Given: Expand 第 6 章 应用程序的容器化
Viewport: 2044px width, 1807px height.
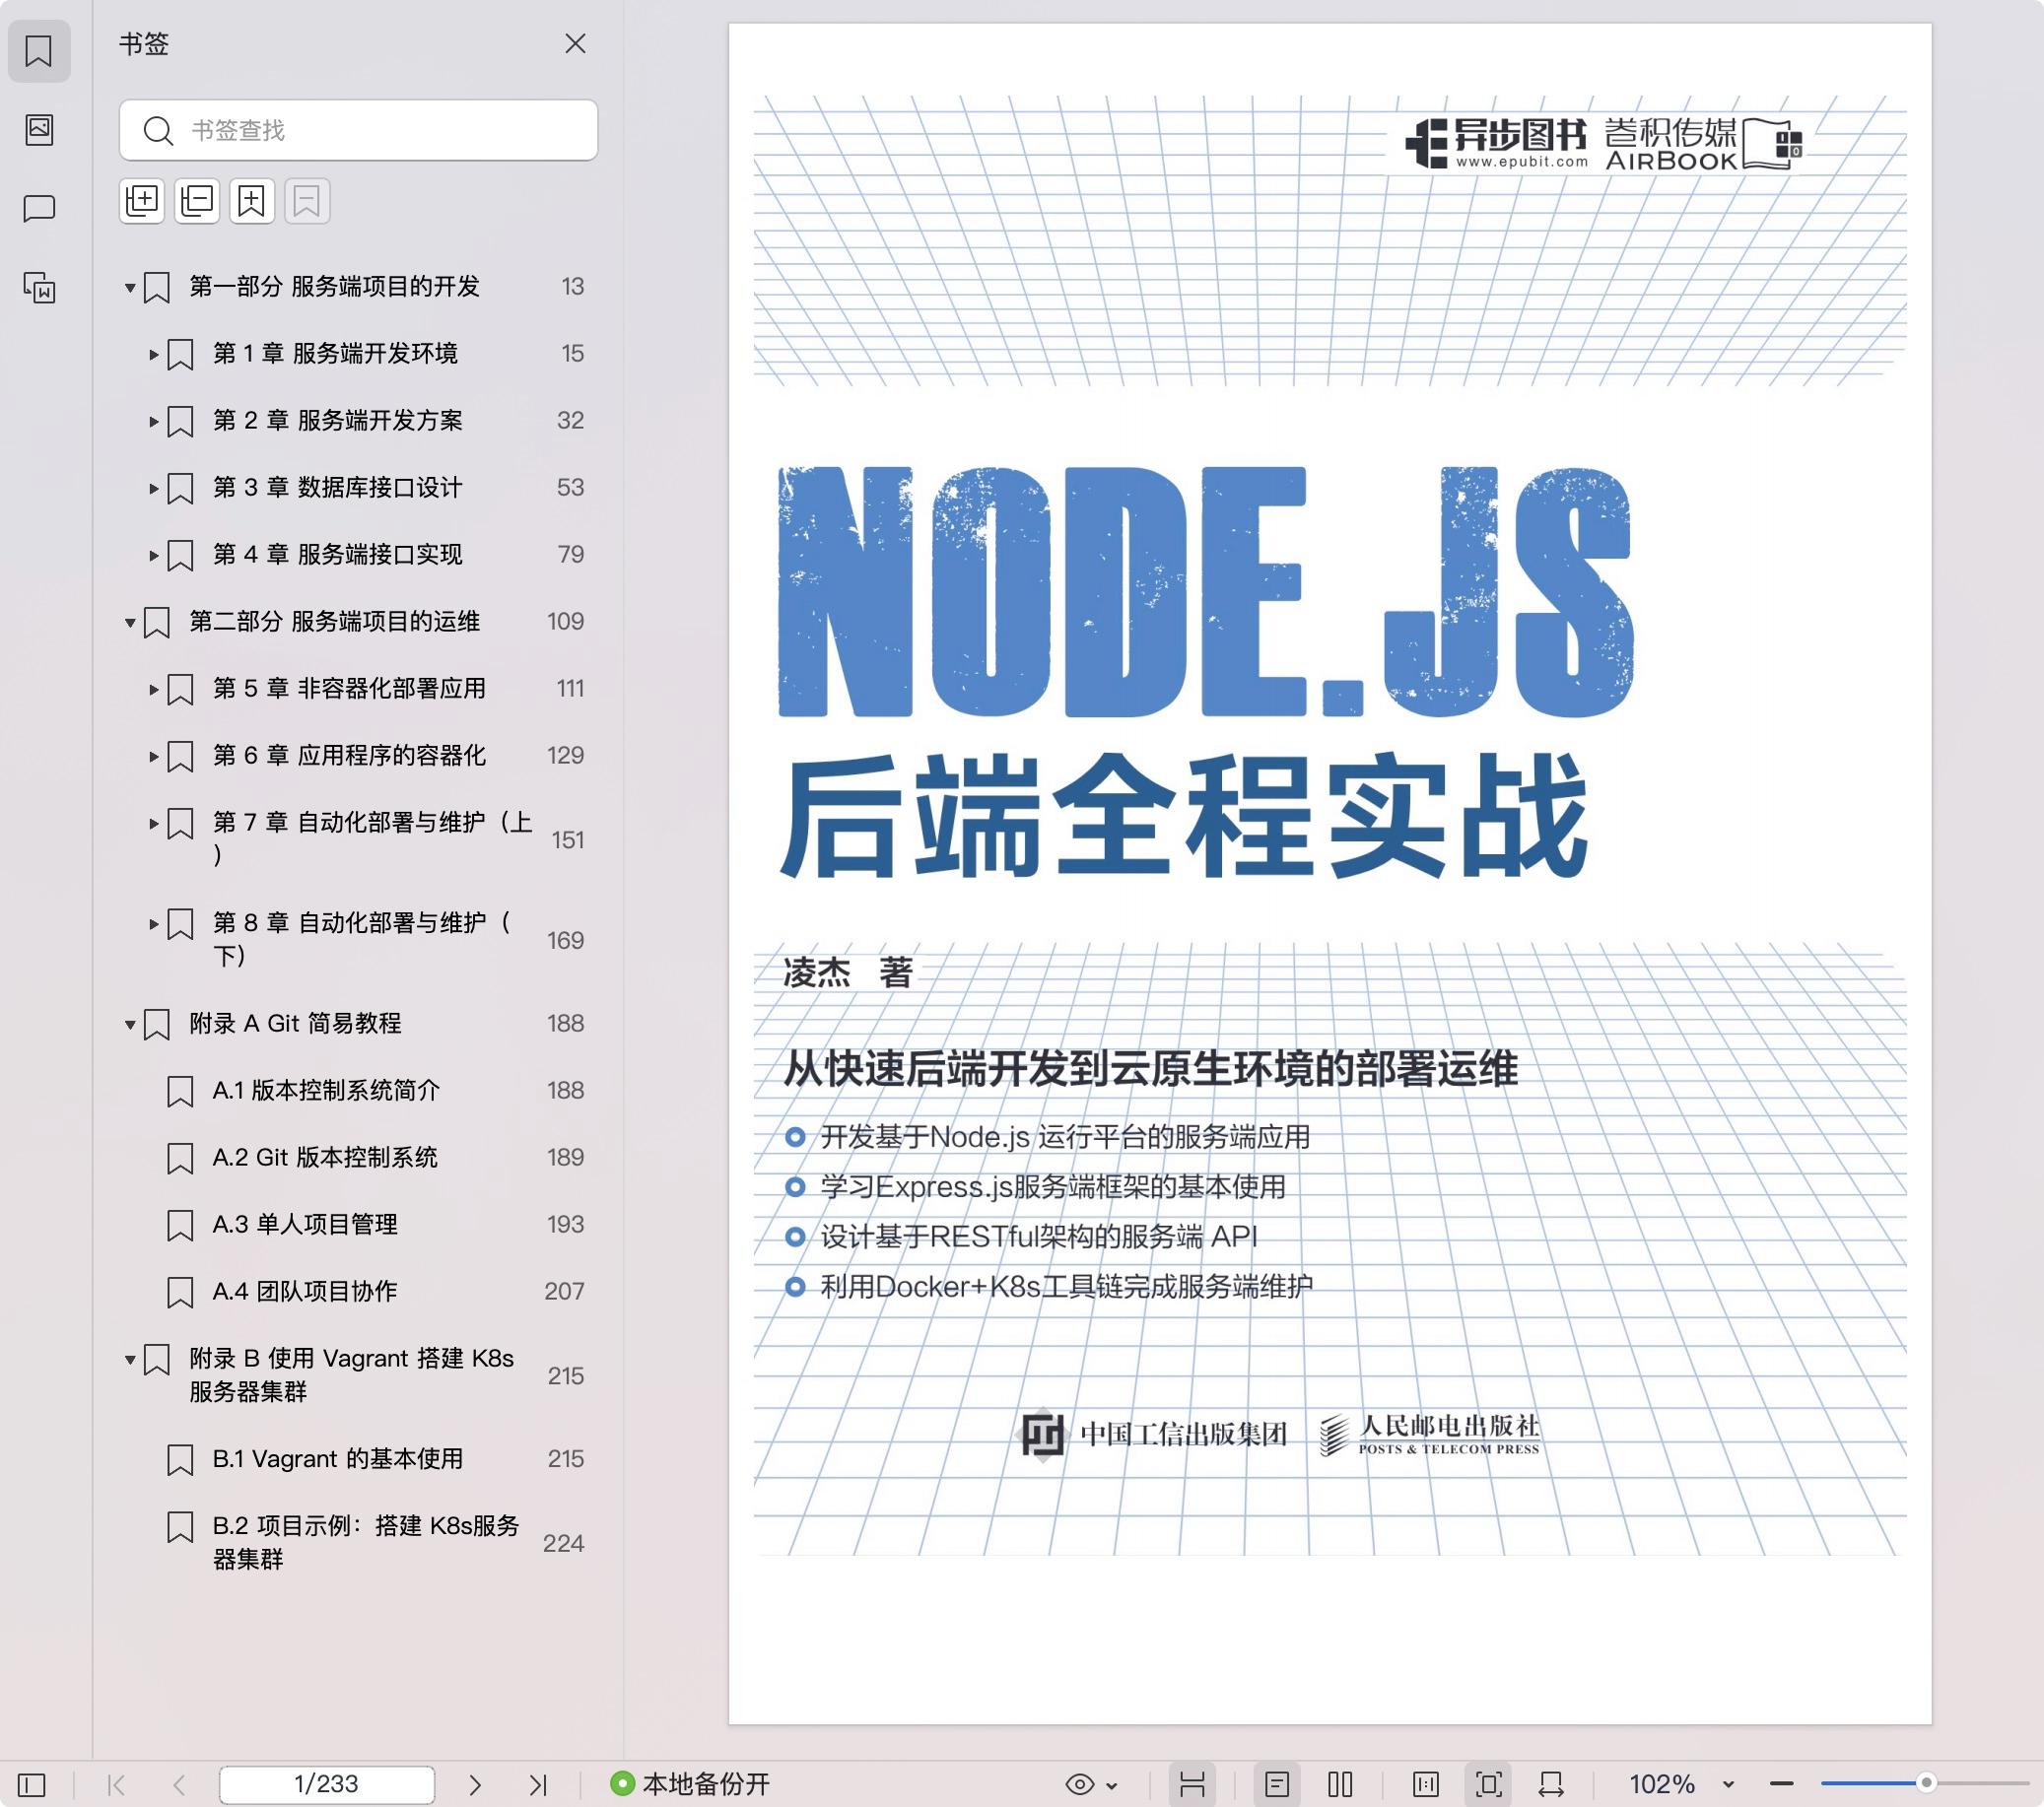Looking at the screenshot, I should [154, 756].
